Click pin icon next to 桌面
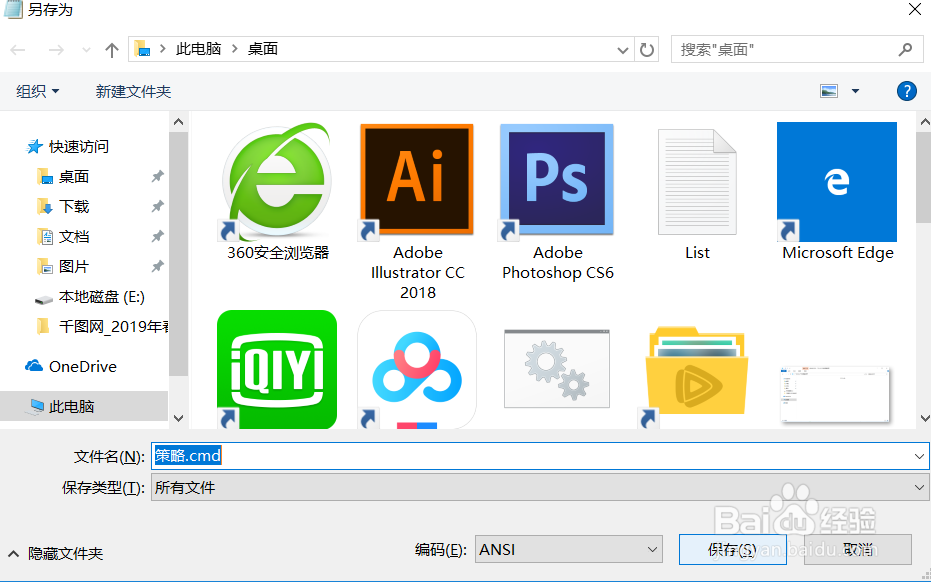Screen dimensions: 931x582 coord(157,176)
